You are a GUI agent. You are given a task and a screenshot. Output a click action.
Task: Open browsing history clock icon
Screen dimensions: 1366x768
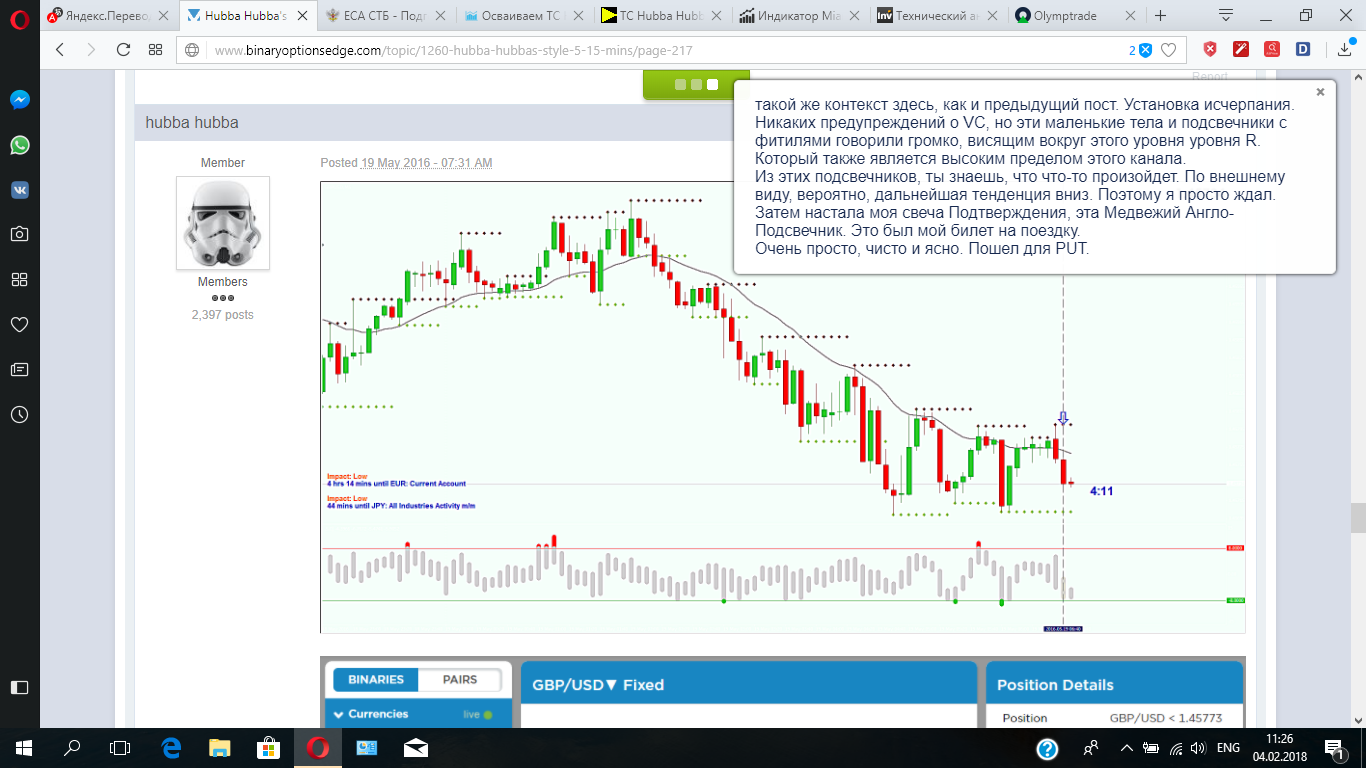tap(20, 414)
